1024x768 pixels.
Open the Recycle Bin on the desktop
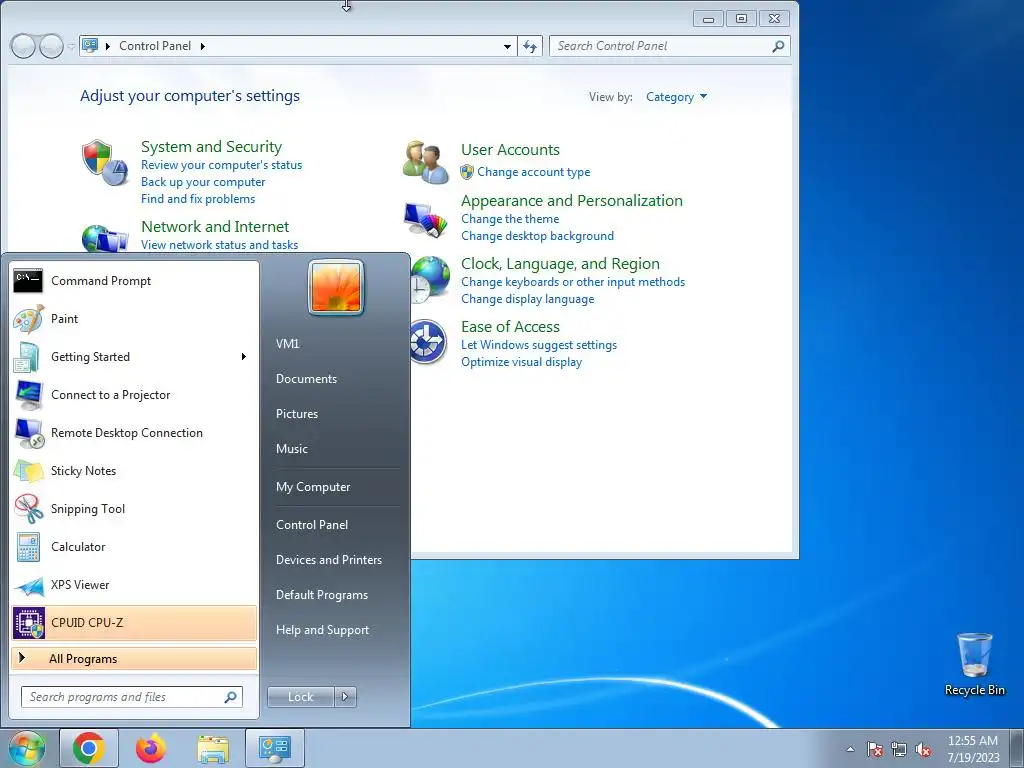pyautogui.click(x=974, y=664)
